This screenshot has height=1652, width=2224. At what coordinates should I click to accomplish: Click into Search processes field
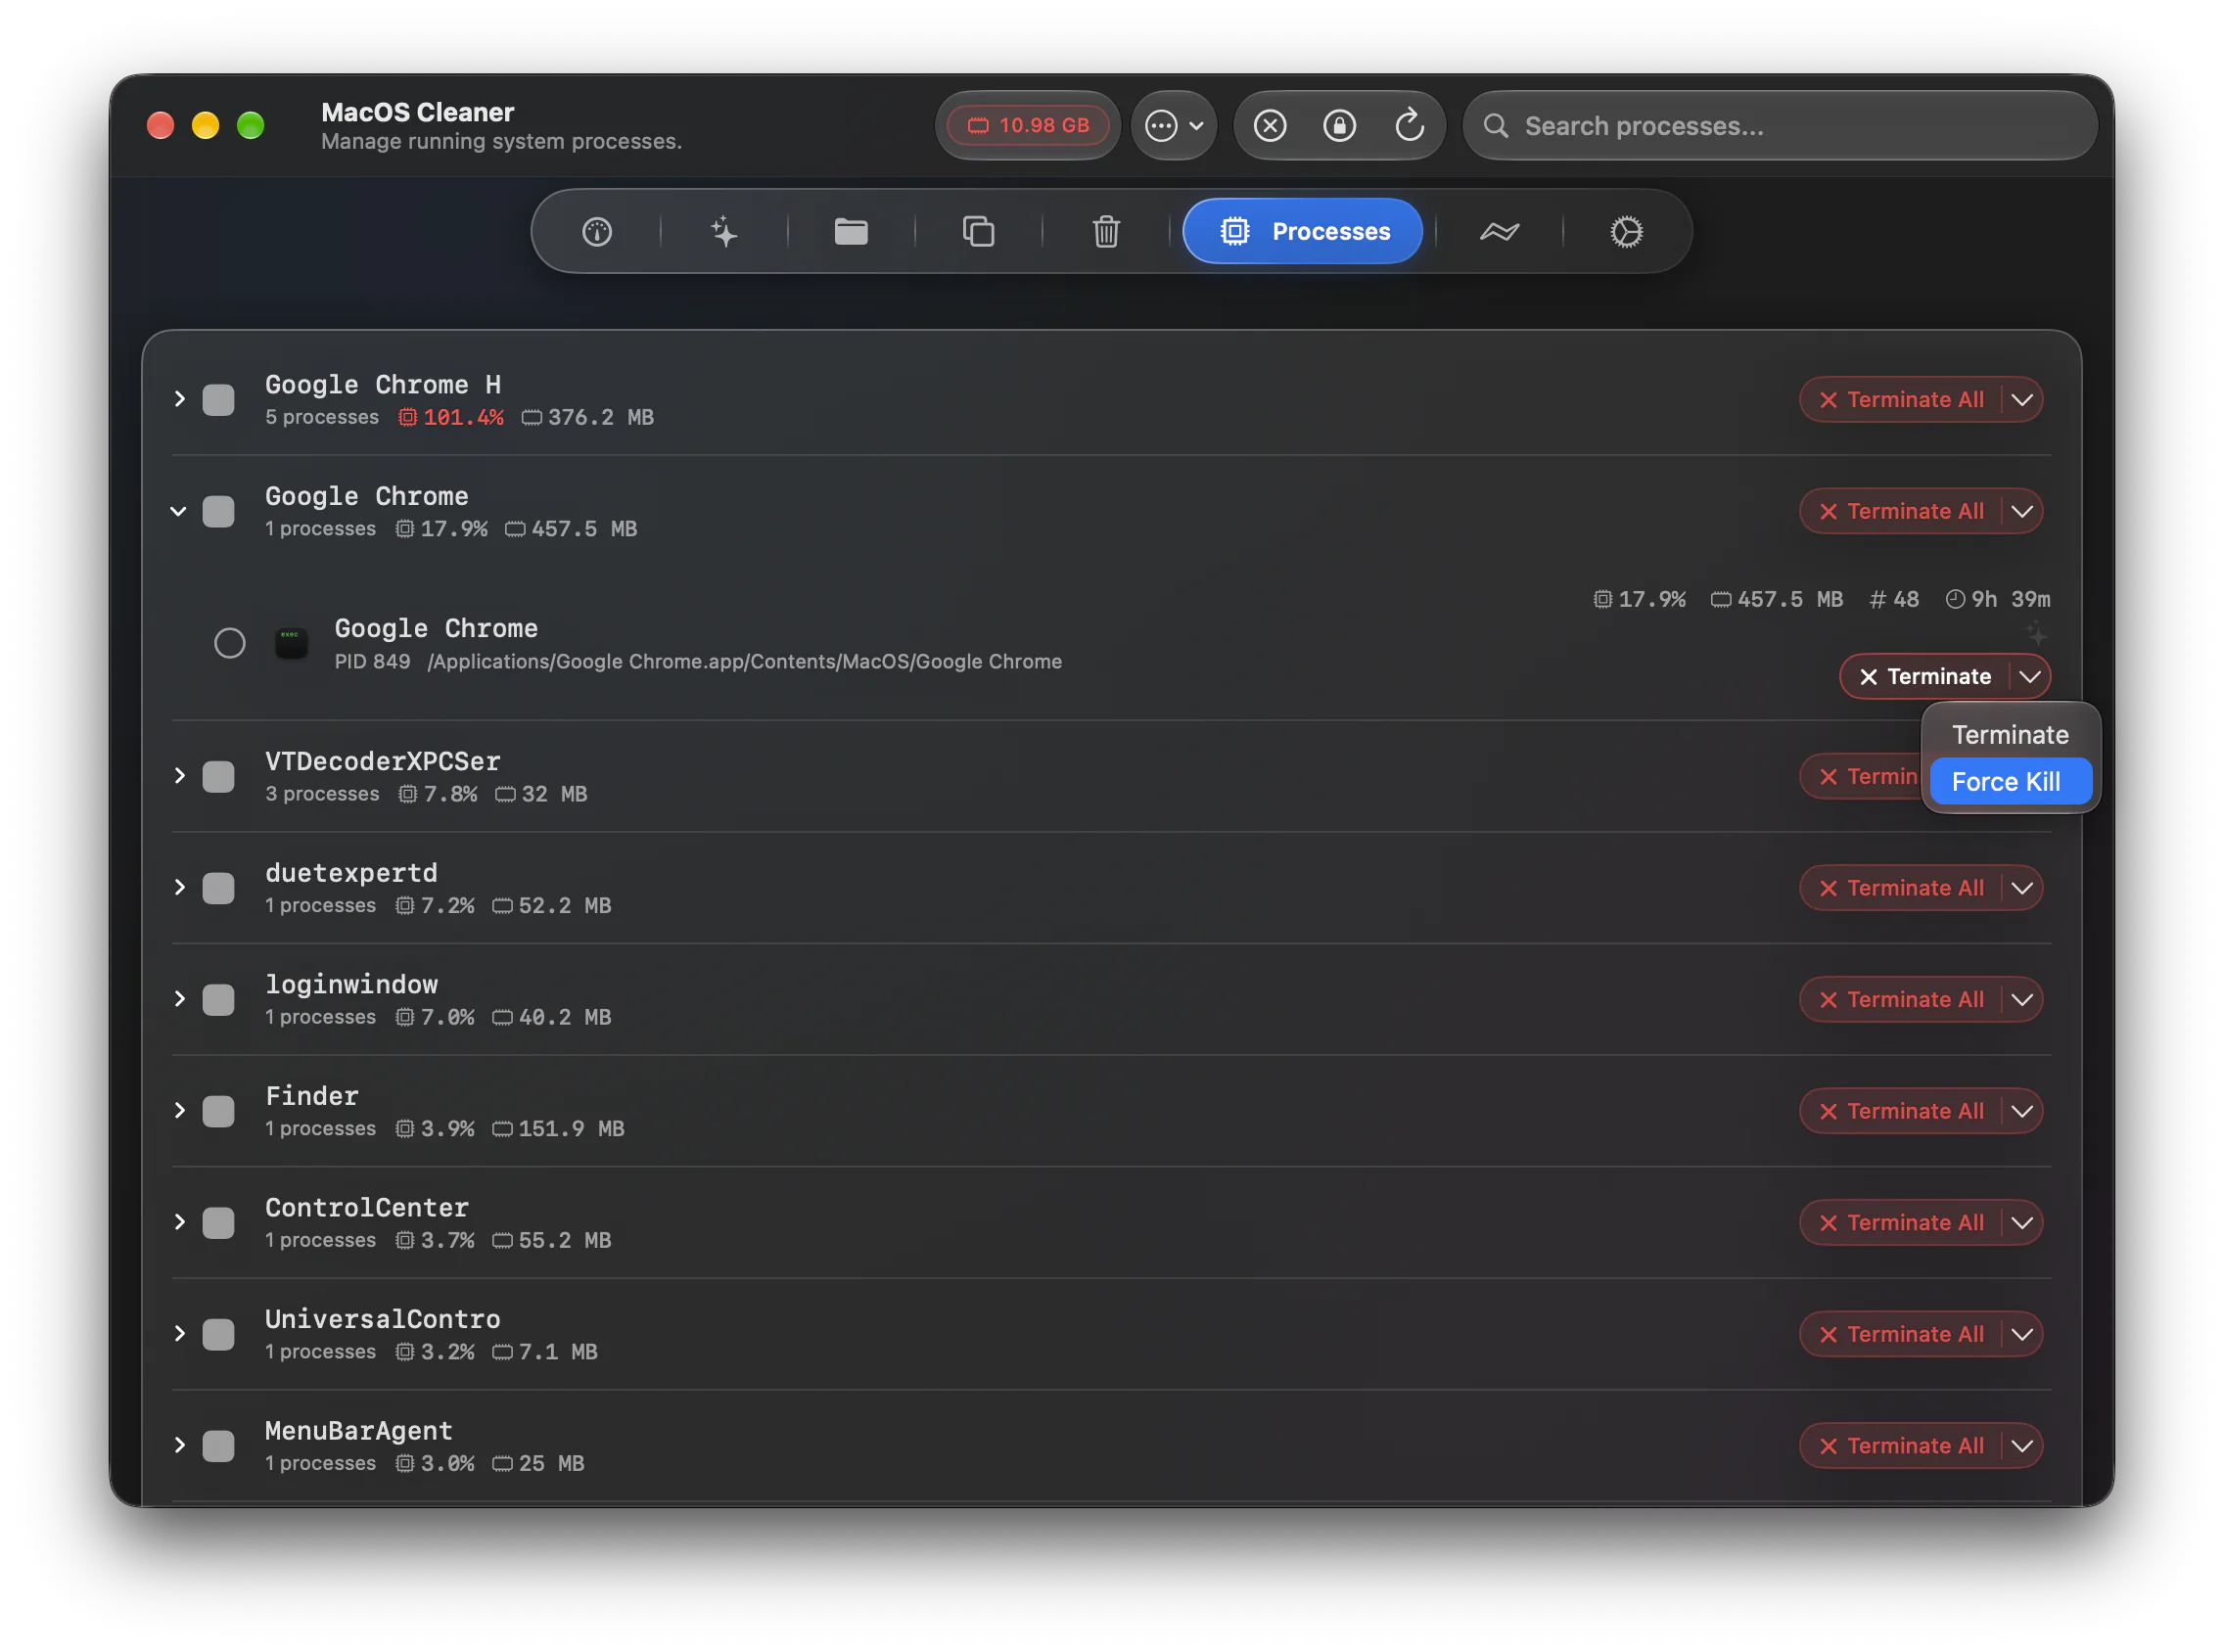tap(1780, 126)
